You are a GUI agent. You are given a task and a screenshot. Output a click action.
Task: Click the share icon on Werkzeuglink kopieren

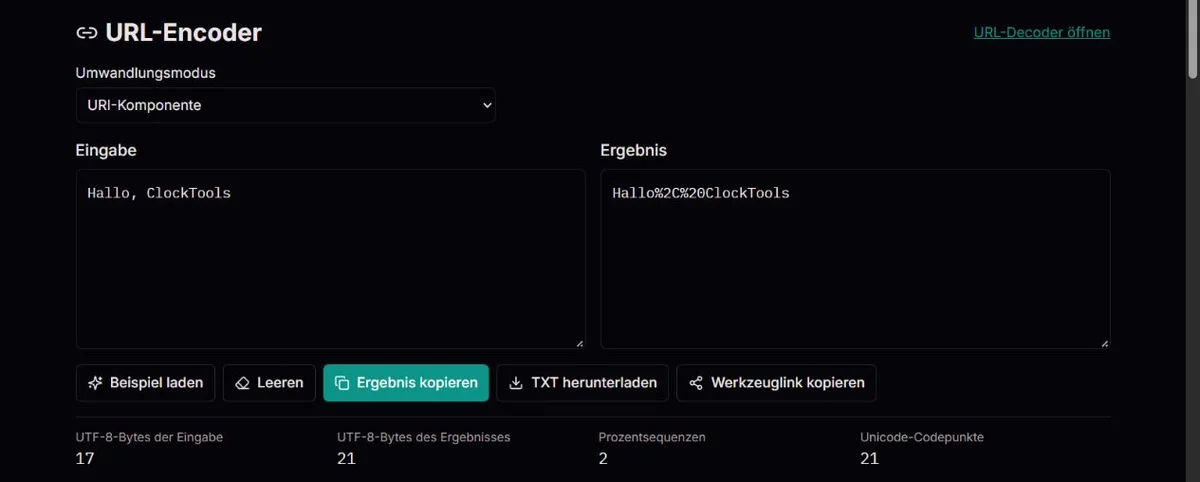pyautogui.click(x=696, y=383)
